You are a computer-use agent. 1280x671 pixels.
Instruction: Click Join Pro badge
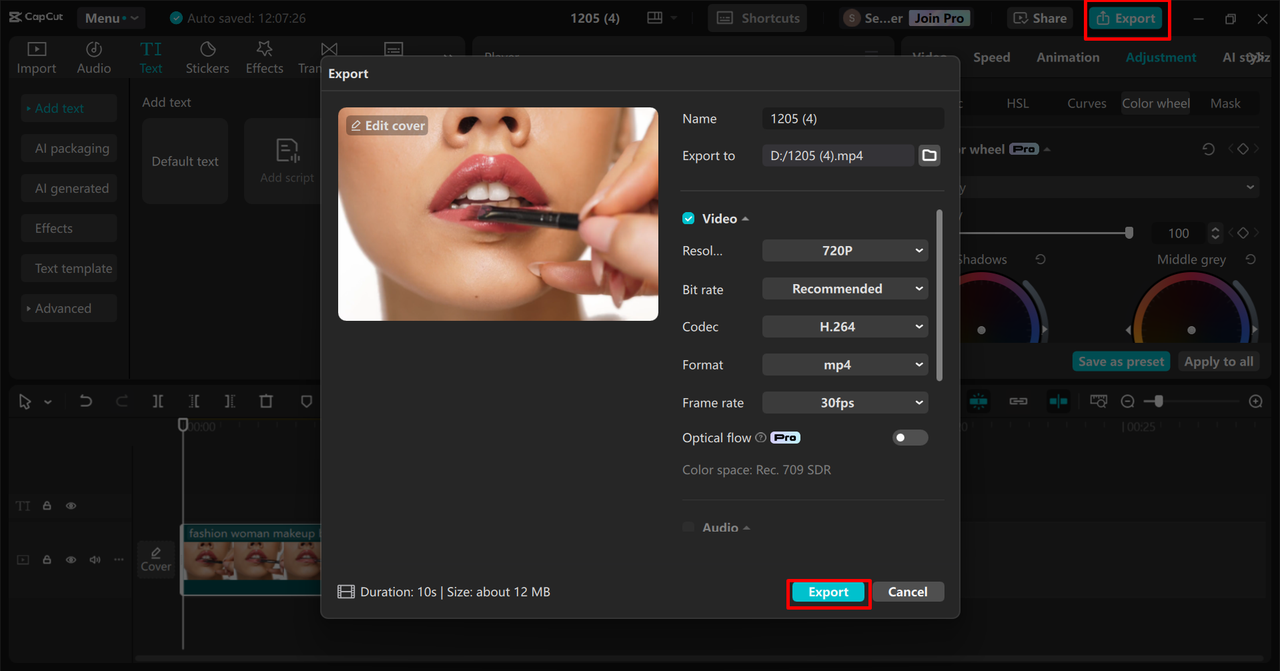(939, 18)
